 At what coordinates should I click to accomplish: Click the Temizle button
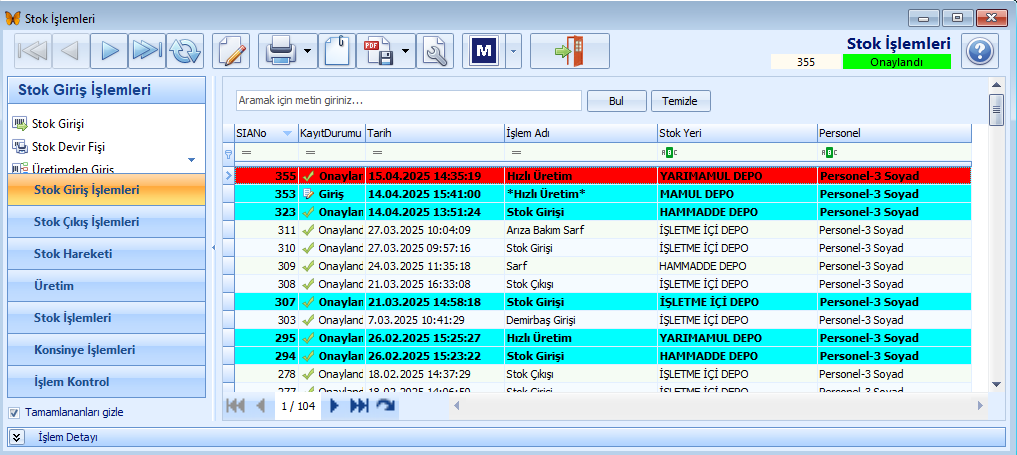coord(681,101)
